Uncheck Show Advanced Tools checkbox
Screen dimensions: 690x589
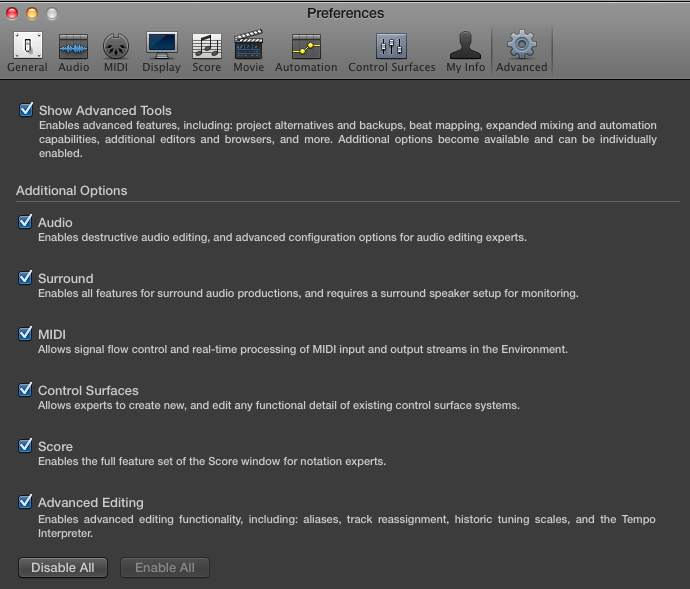(x=26, y=109)
